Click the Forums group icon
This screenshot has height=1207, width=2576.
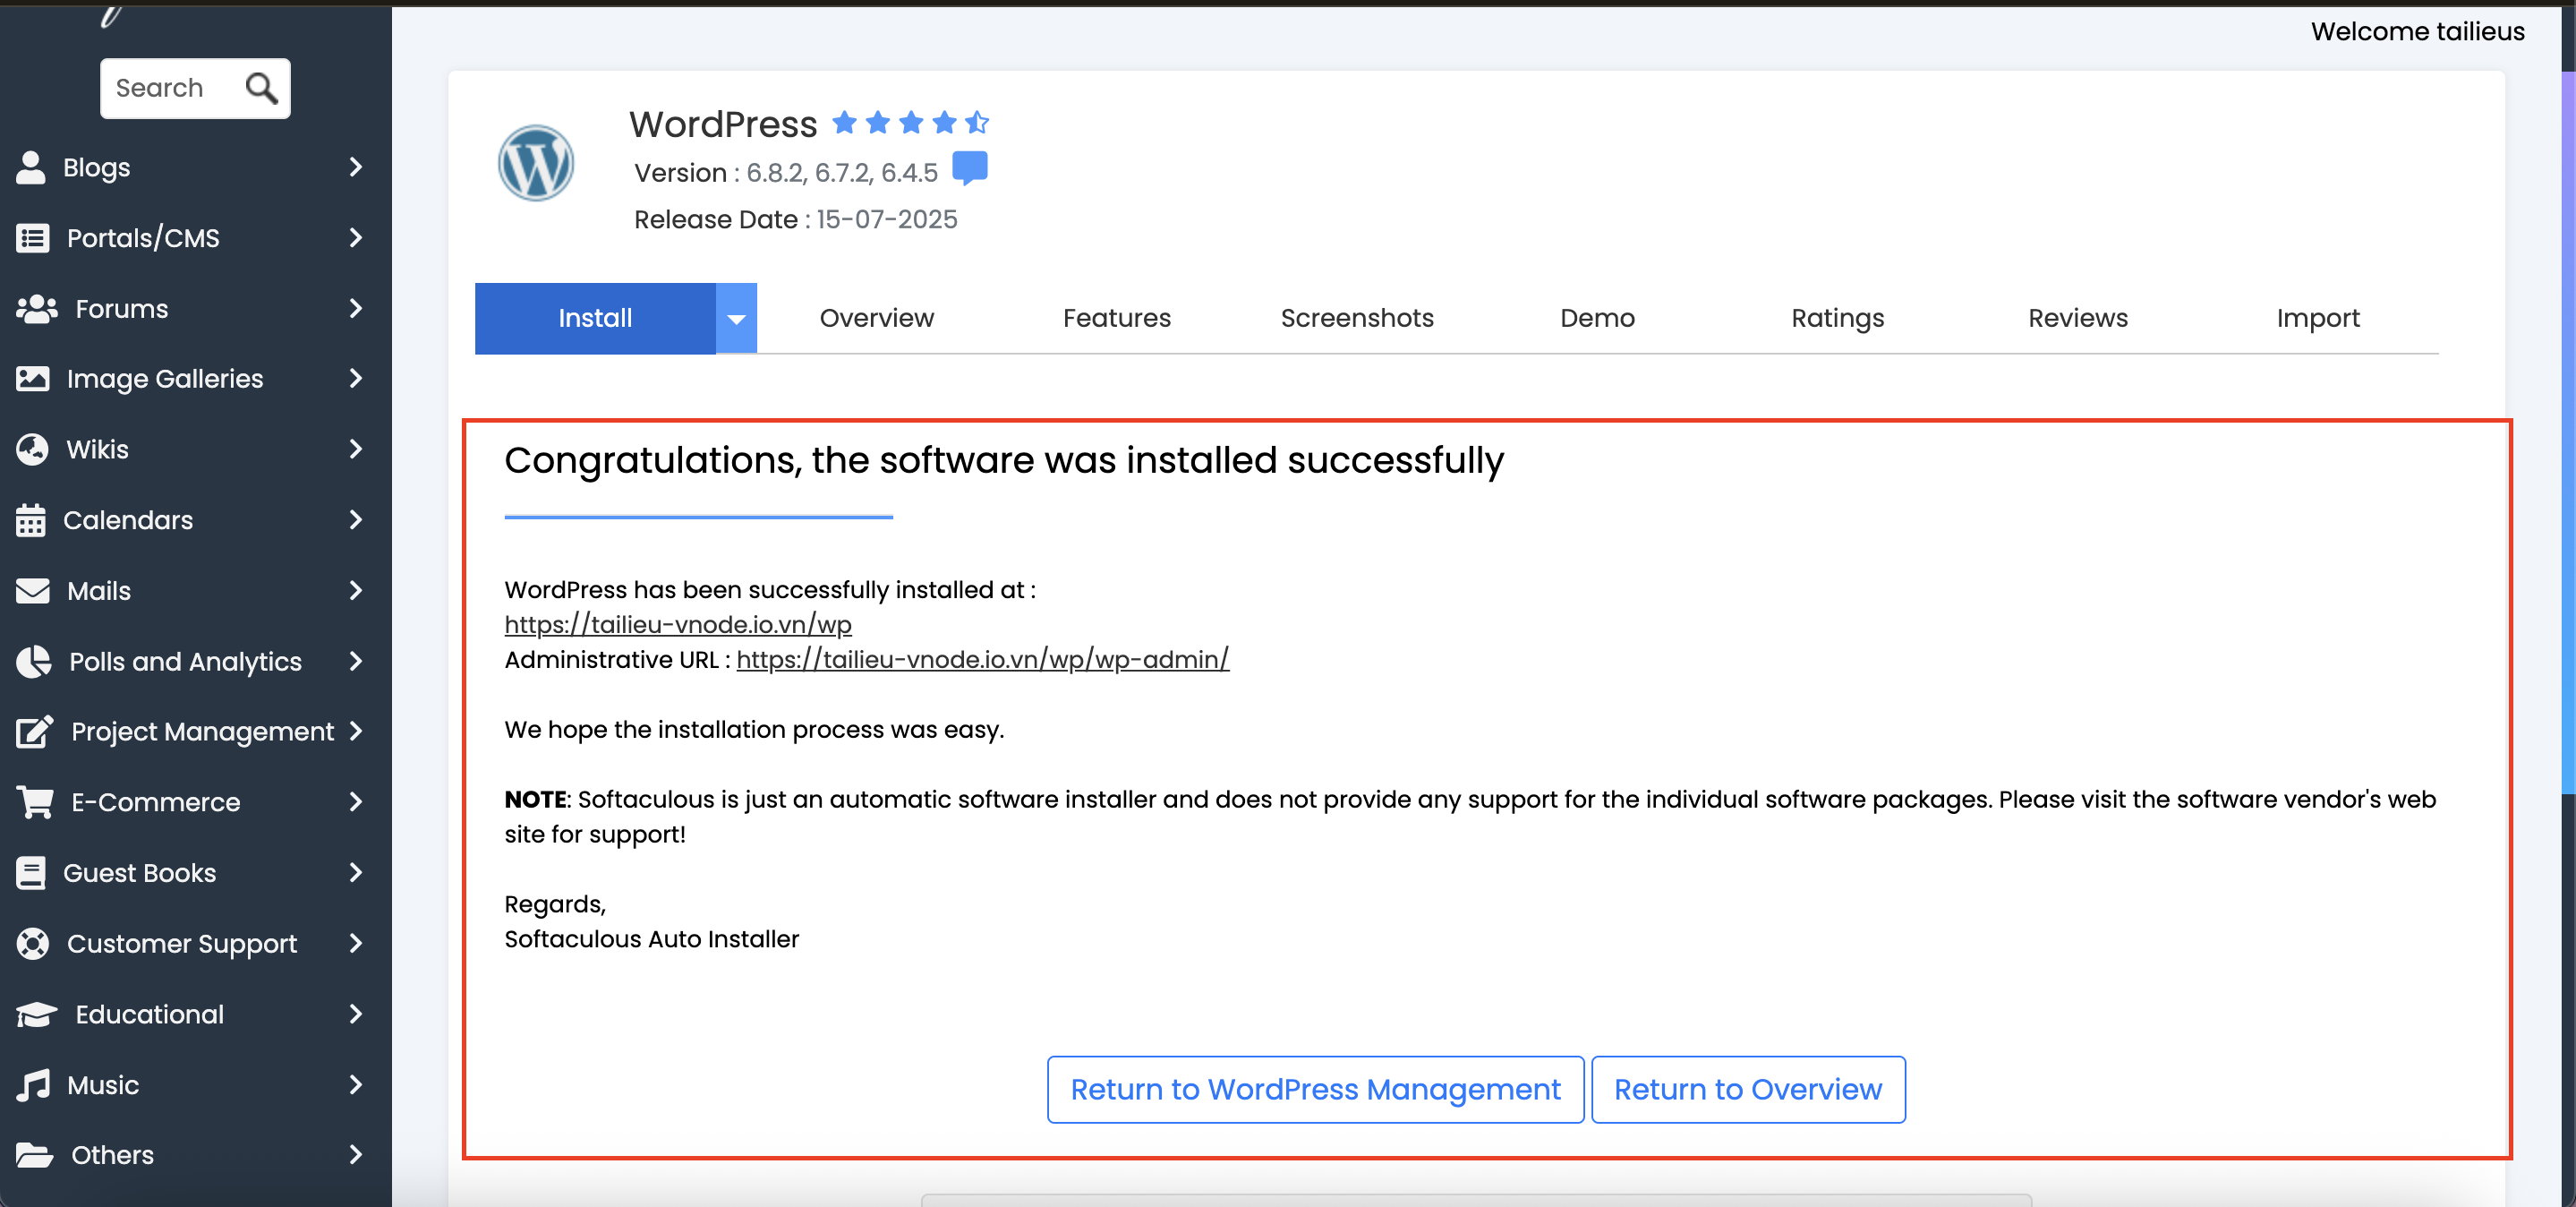(x=37, y=309)
